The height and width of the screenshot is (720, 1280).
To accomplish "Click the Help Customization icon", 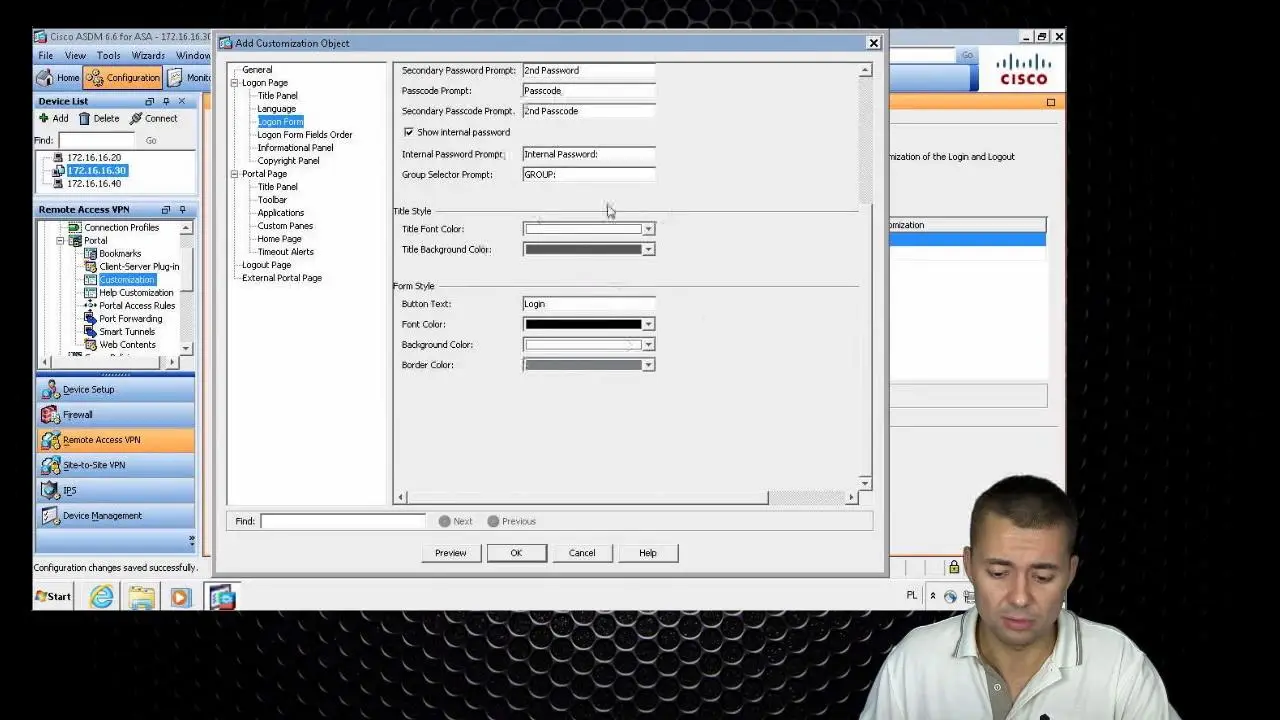I will click(x=90, y=292).
